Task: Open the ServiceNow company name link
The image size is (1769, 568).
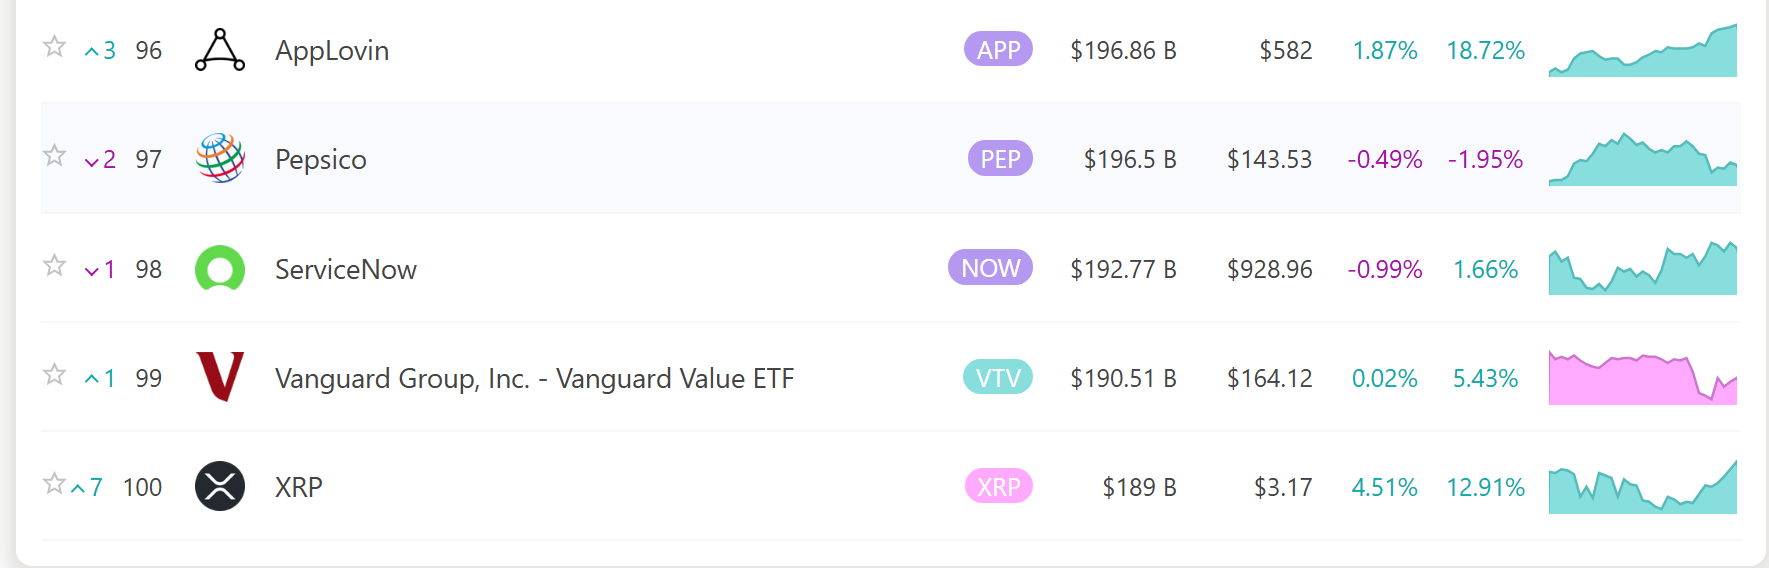Action: [x=345, y=269]
